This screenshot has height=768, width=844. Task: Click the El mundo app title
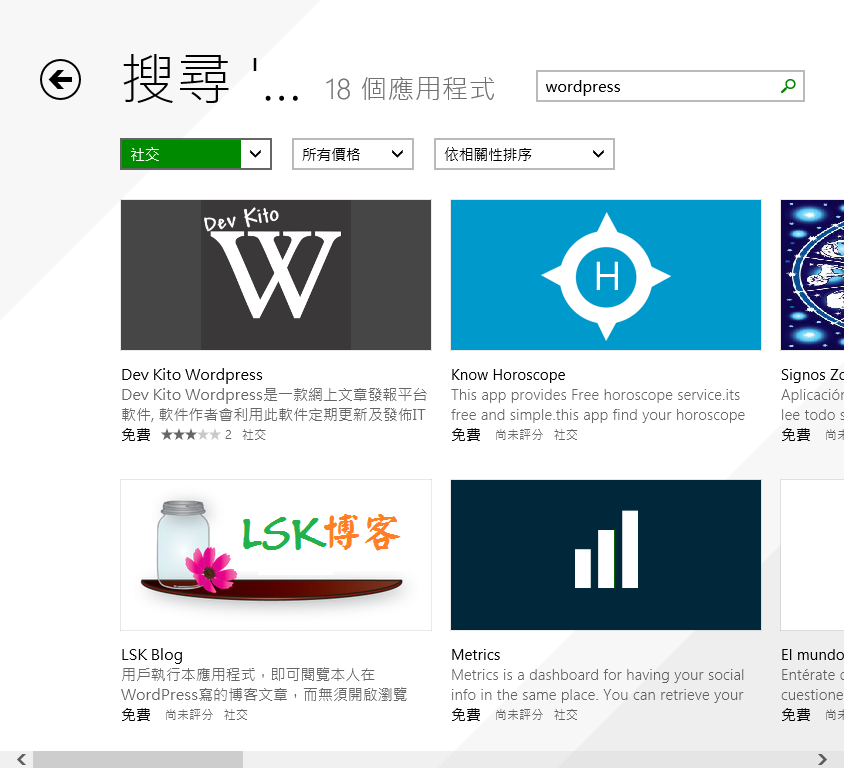(x=812, y=655)
